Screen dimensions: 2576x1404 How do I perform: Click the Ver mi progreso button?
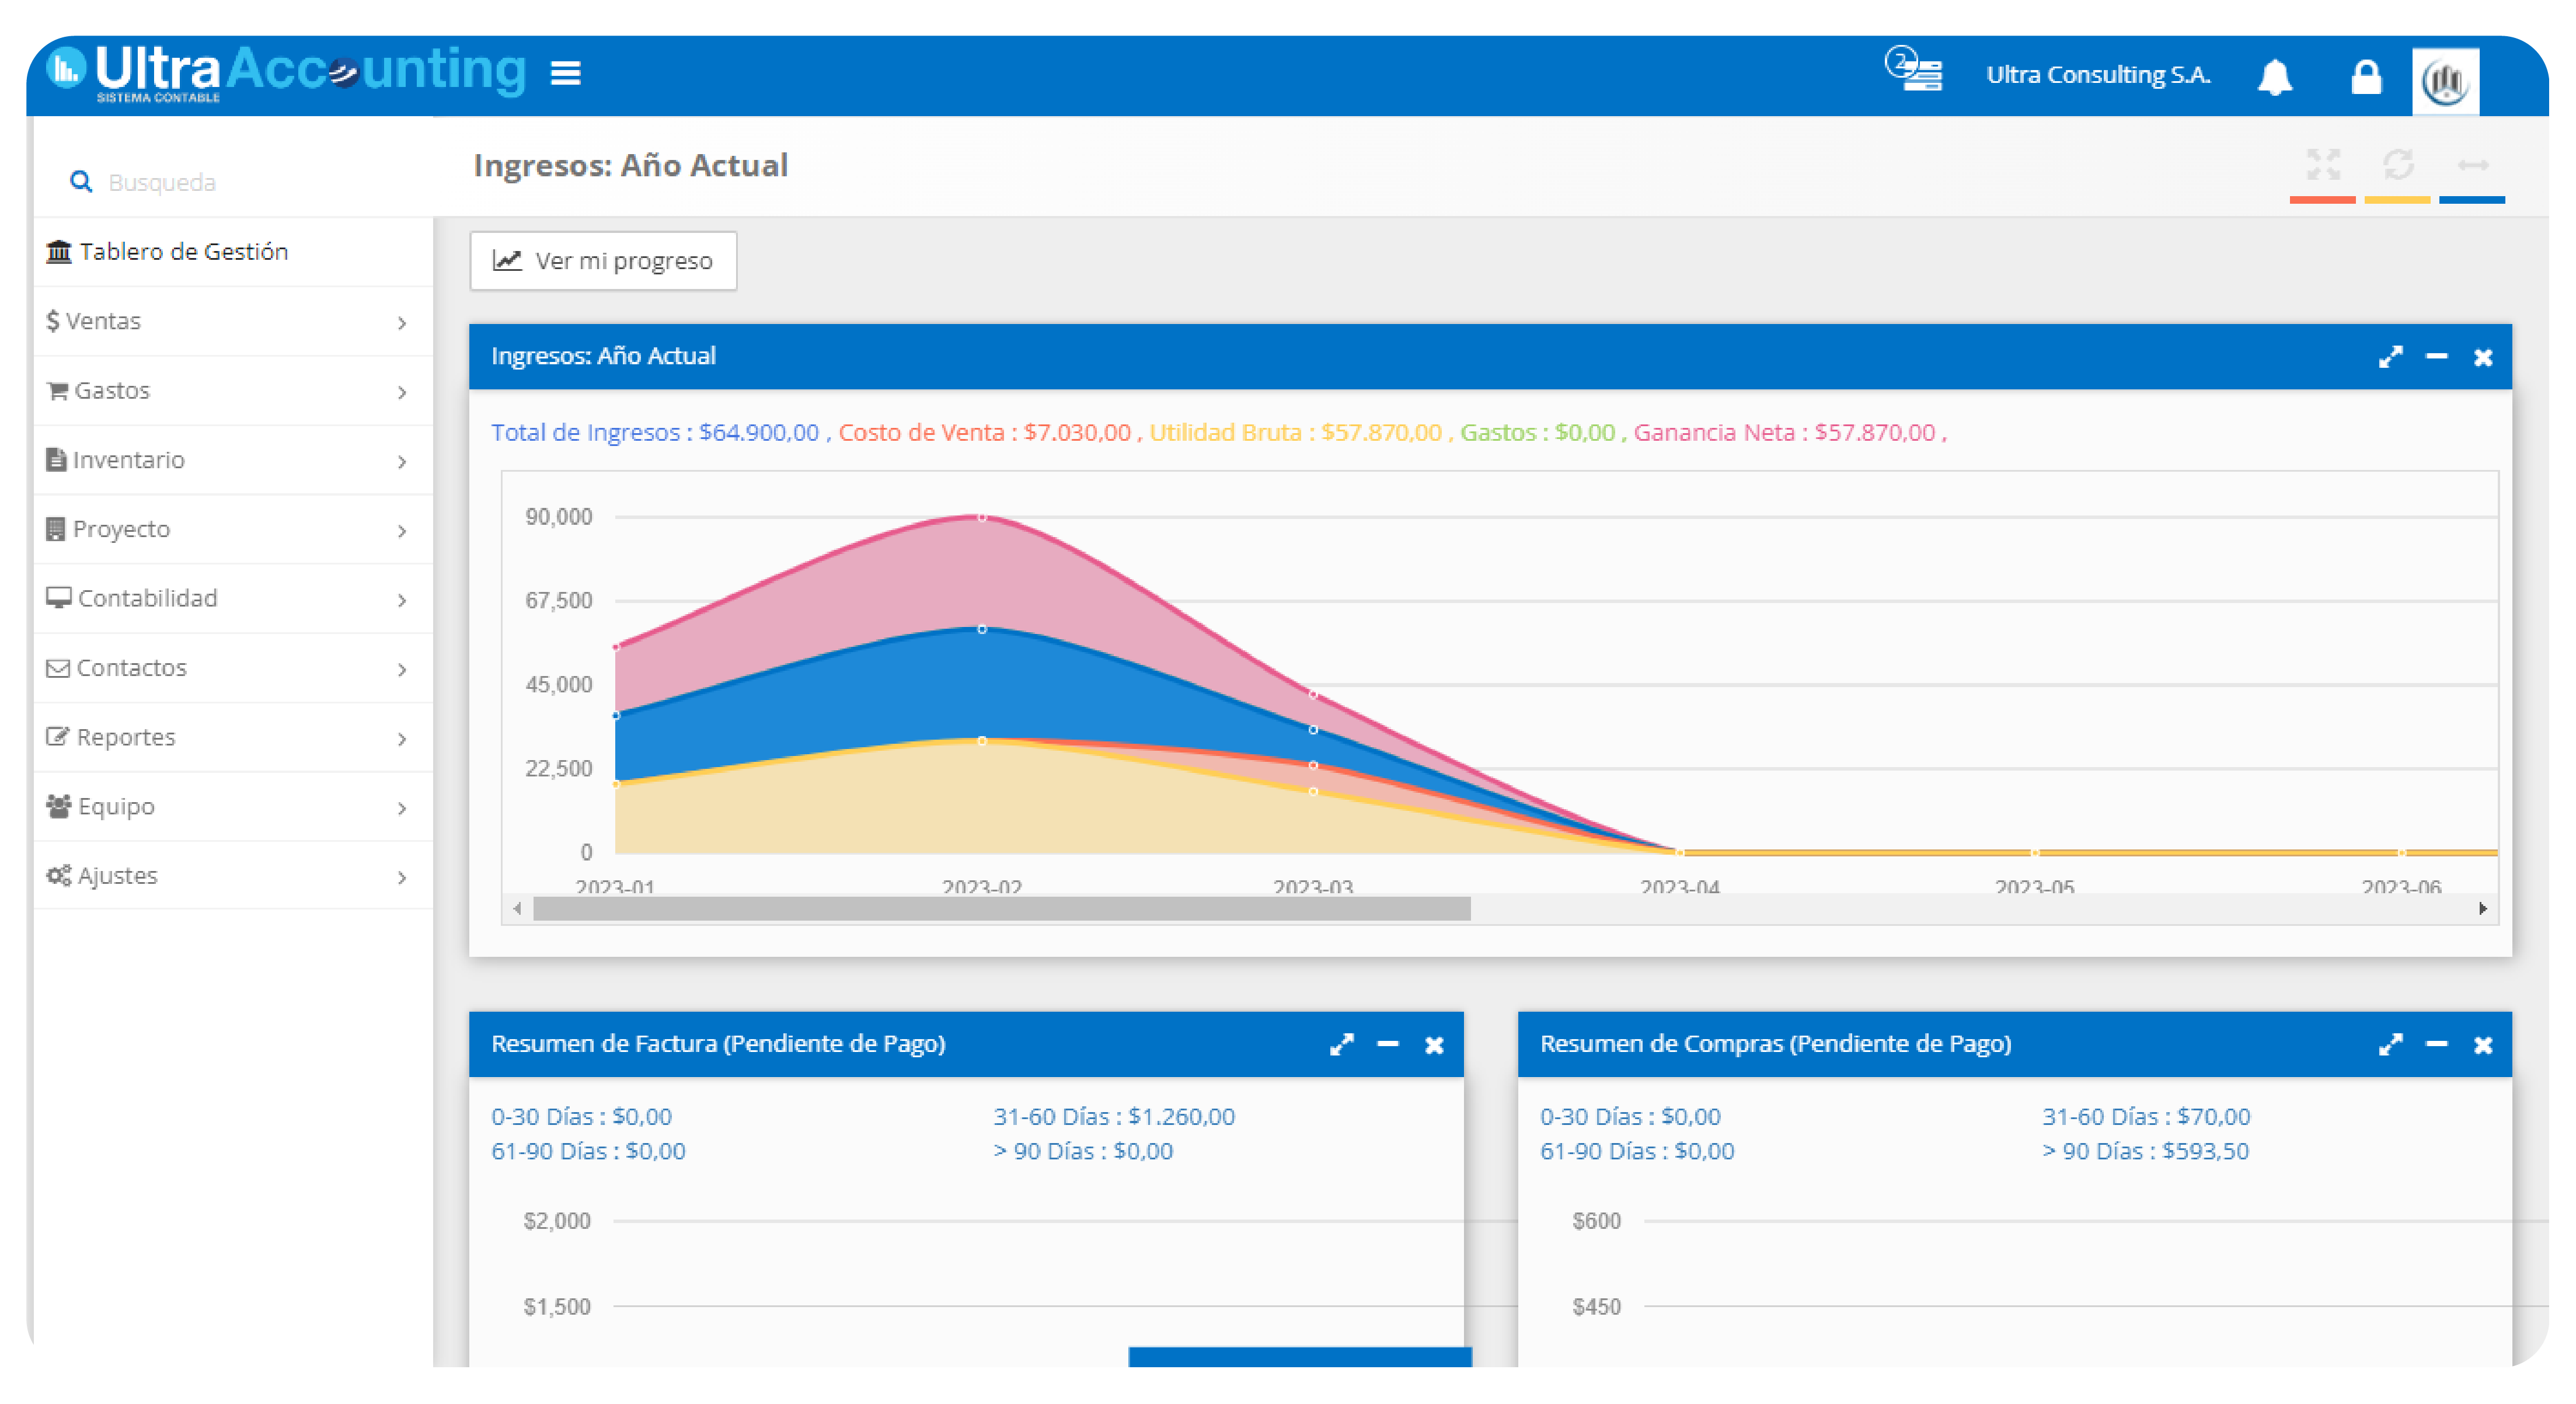point(603,261)
